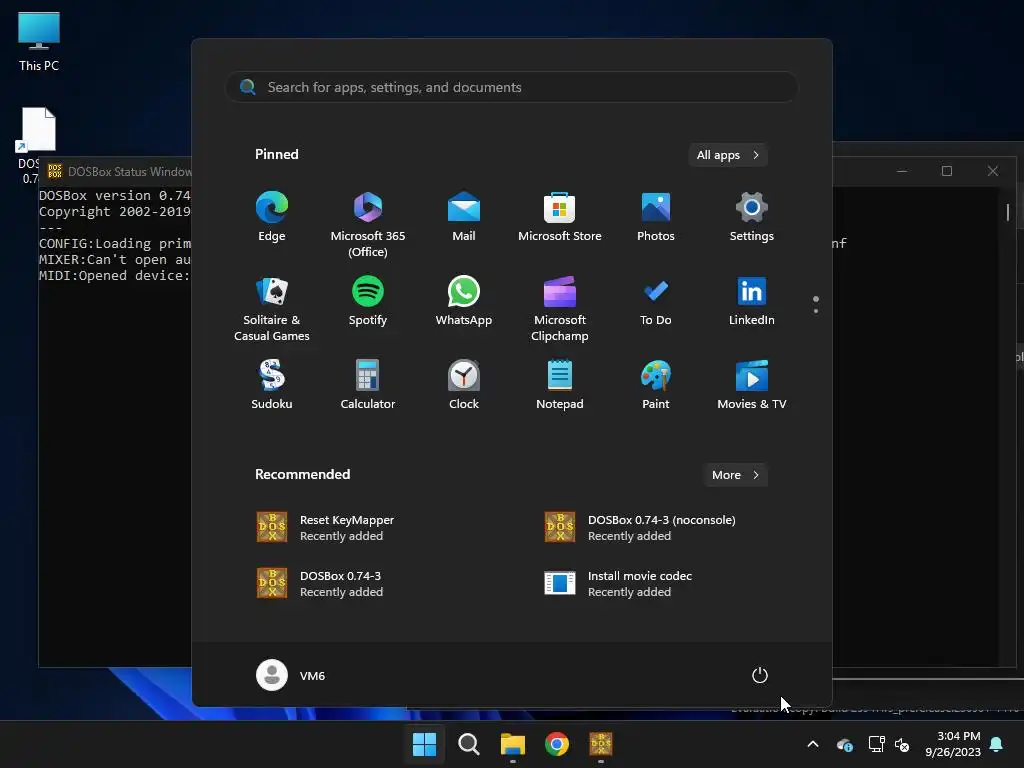The width and height of the screenshot is (1024, 768).
Task: Open the Calculator app
Action: click(368, 385)
